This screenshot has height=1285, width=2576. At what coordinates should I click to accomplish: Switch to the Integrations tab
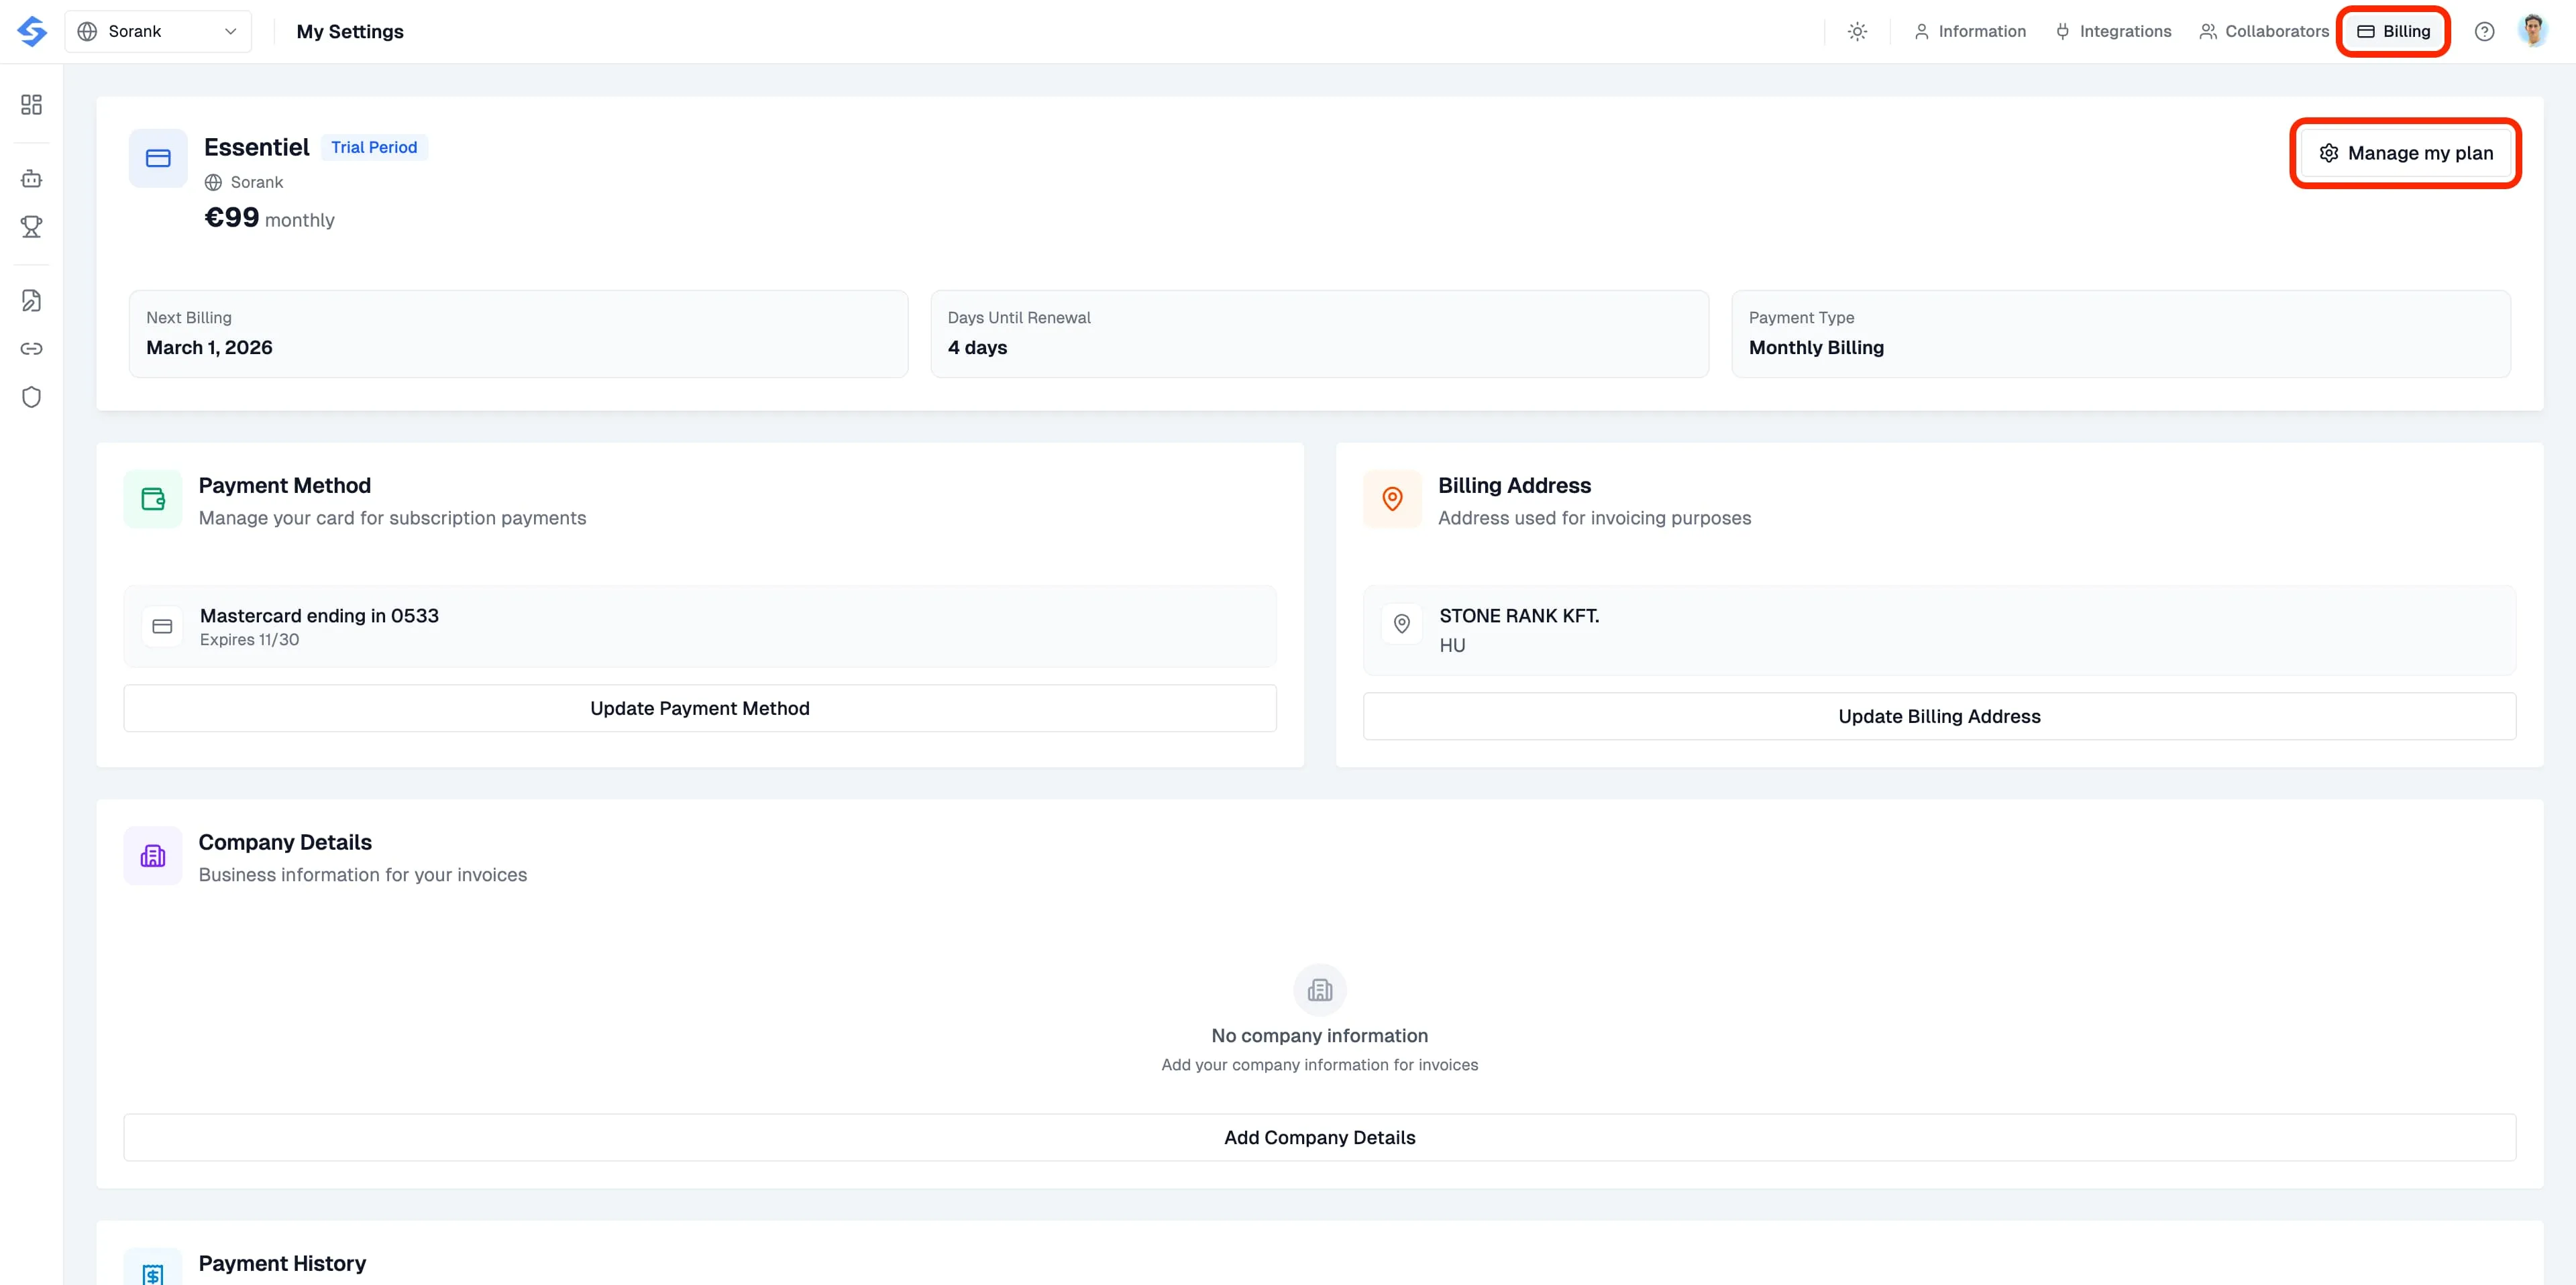tap(2113, 31)
